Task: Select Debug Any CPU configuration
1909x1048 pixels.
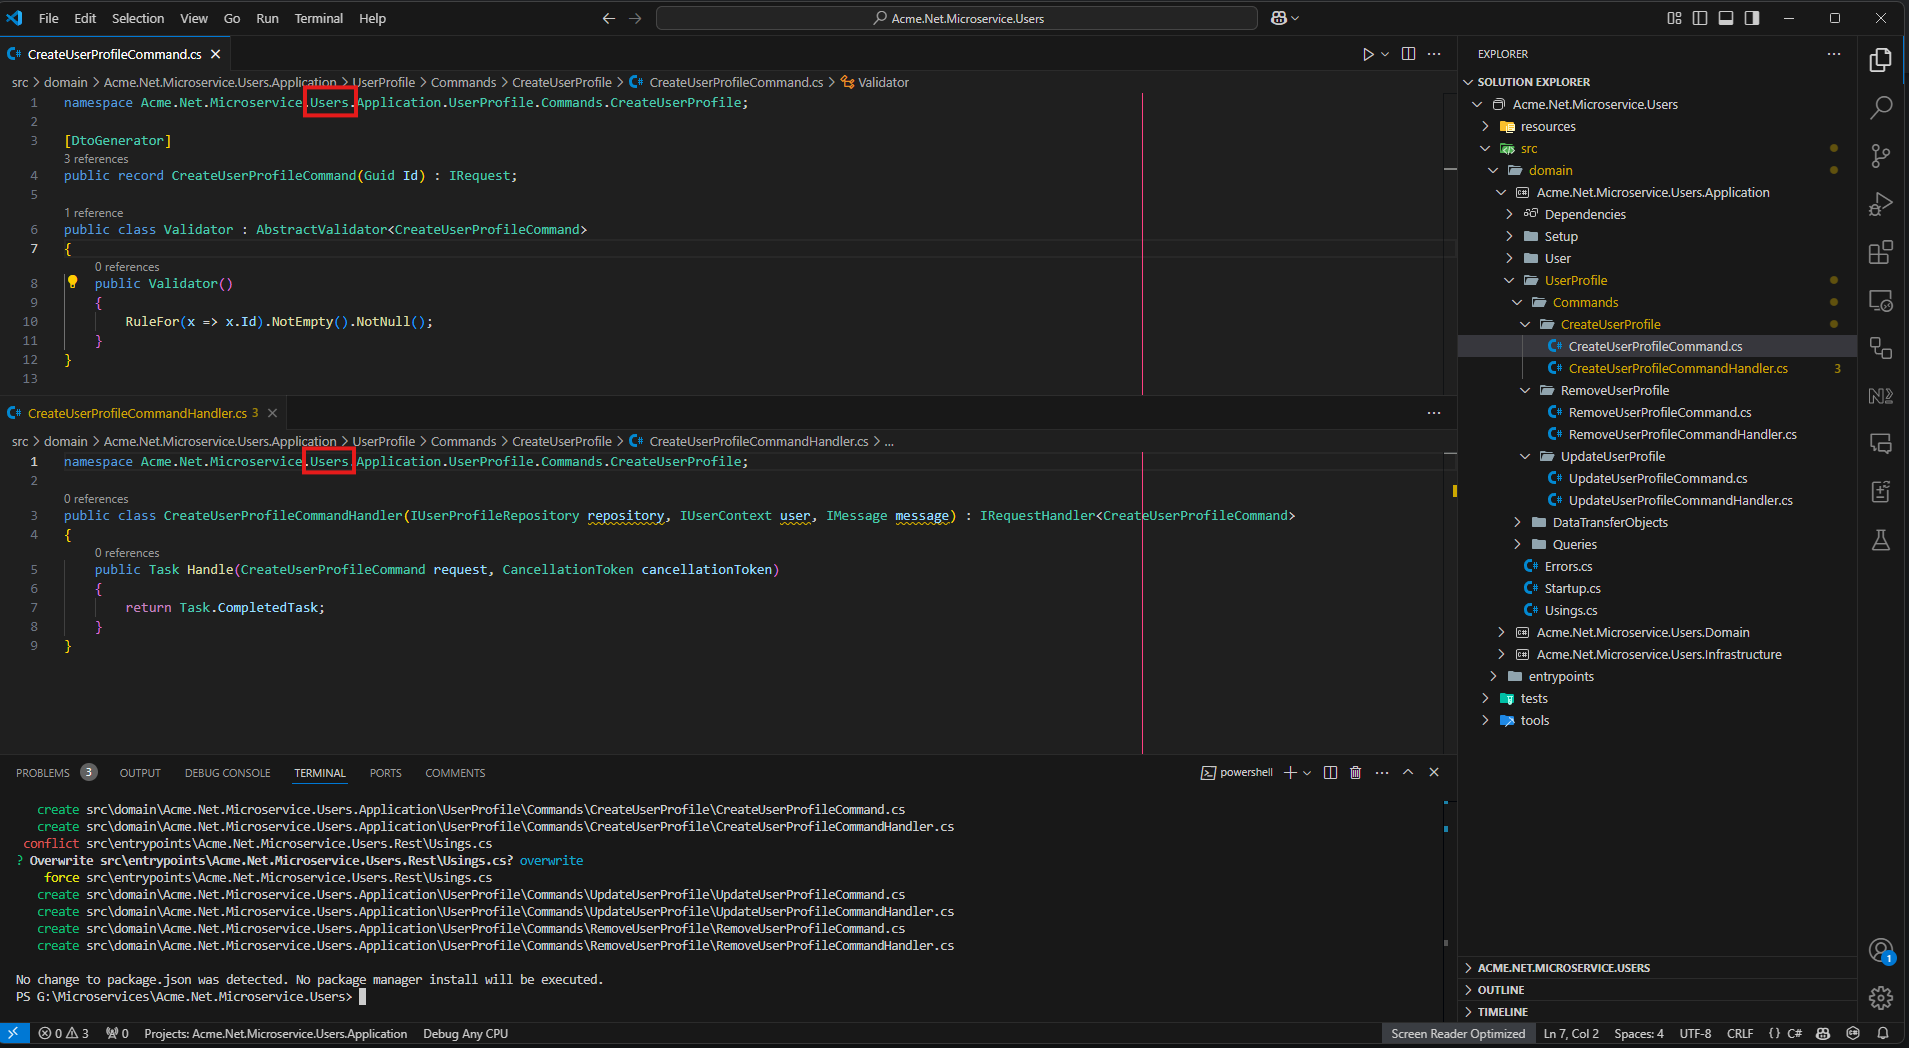Action: (x=466, y=1034)
